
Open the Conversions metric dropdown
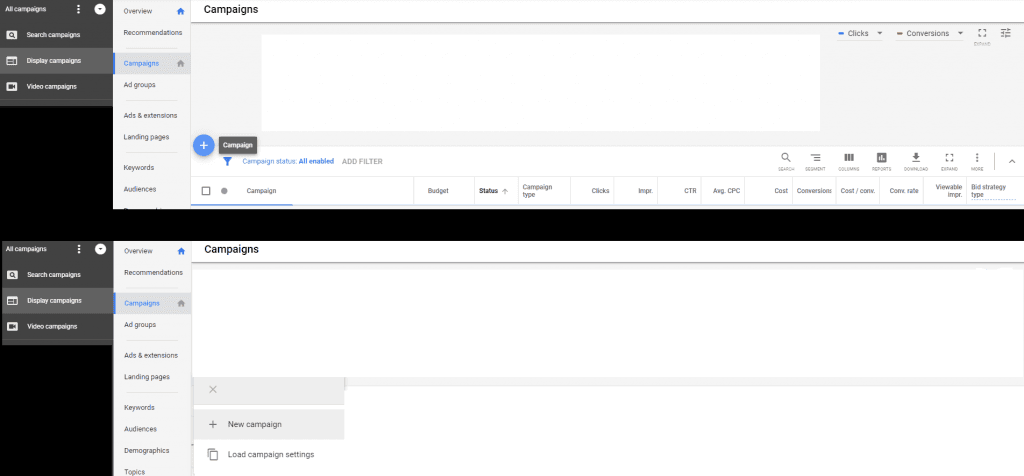(929, 33)
